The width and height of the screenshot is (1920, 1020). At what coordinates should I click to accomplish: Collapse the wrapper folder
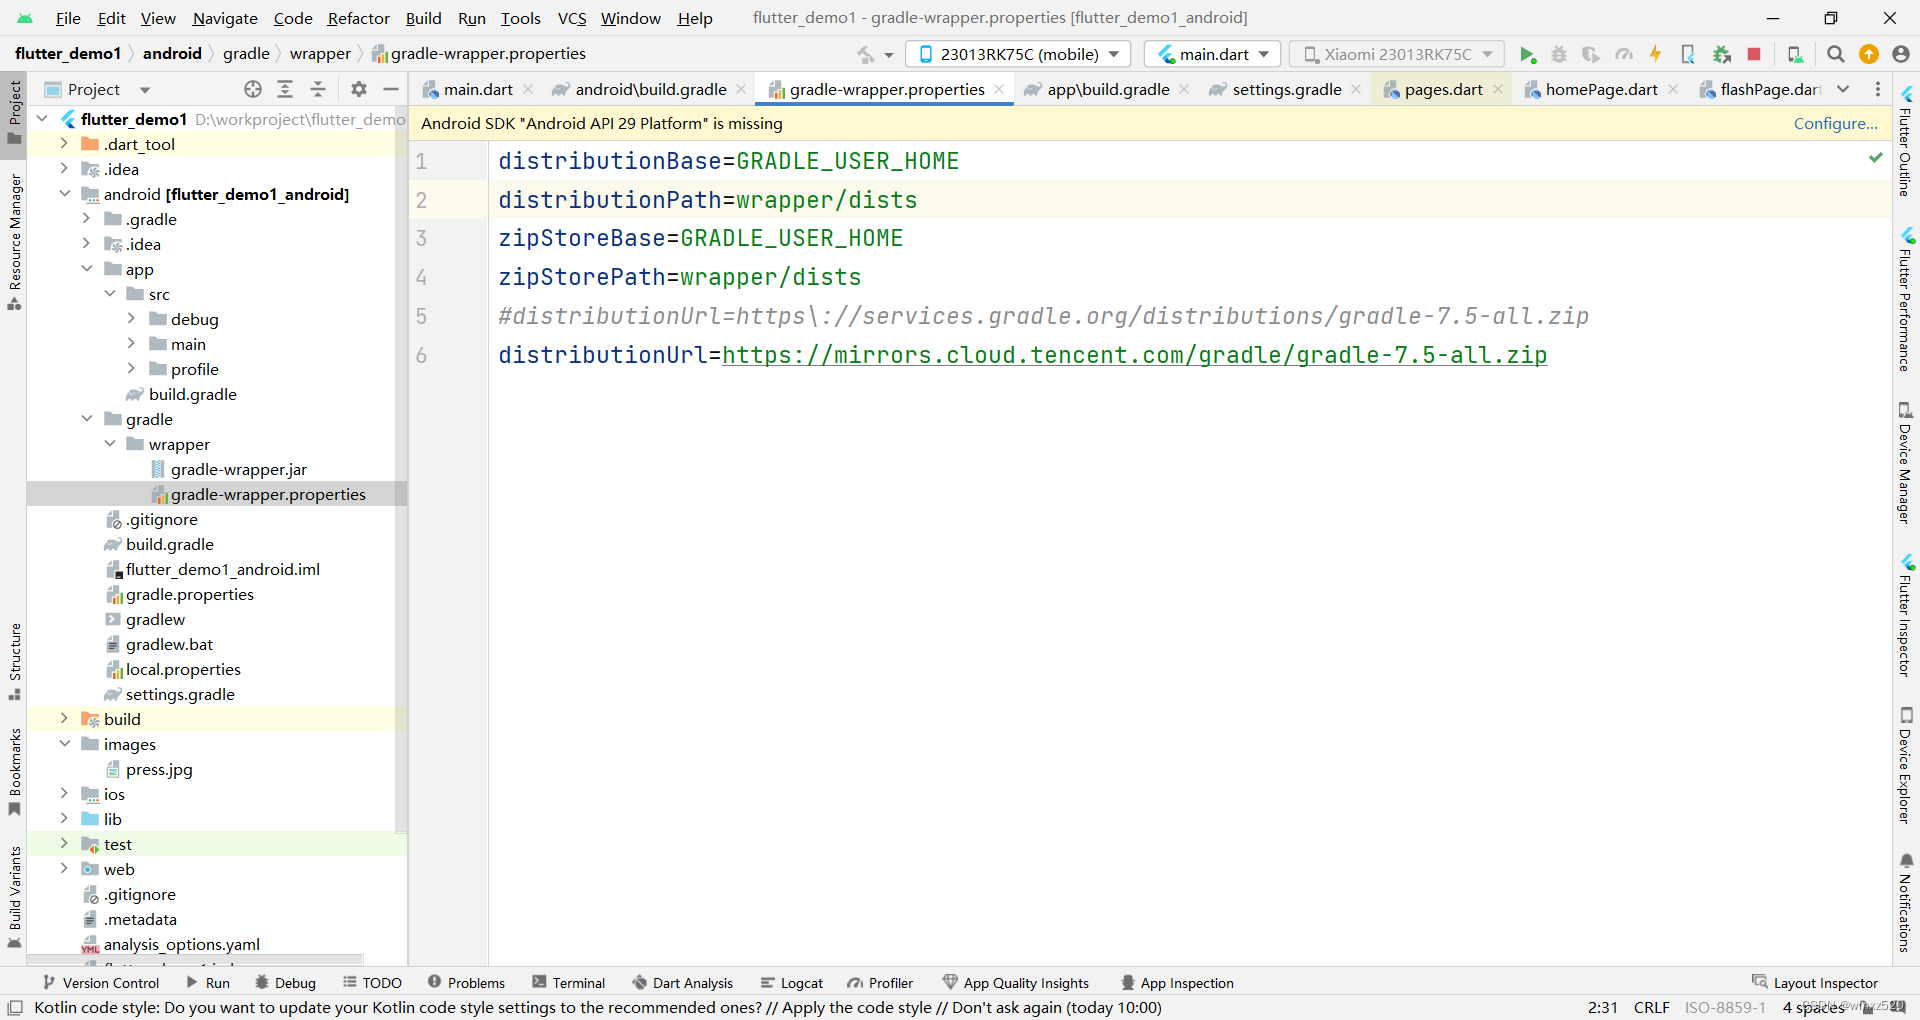109,444
